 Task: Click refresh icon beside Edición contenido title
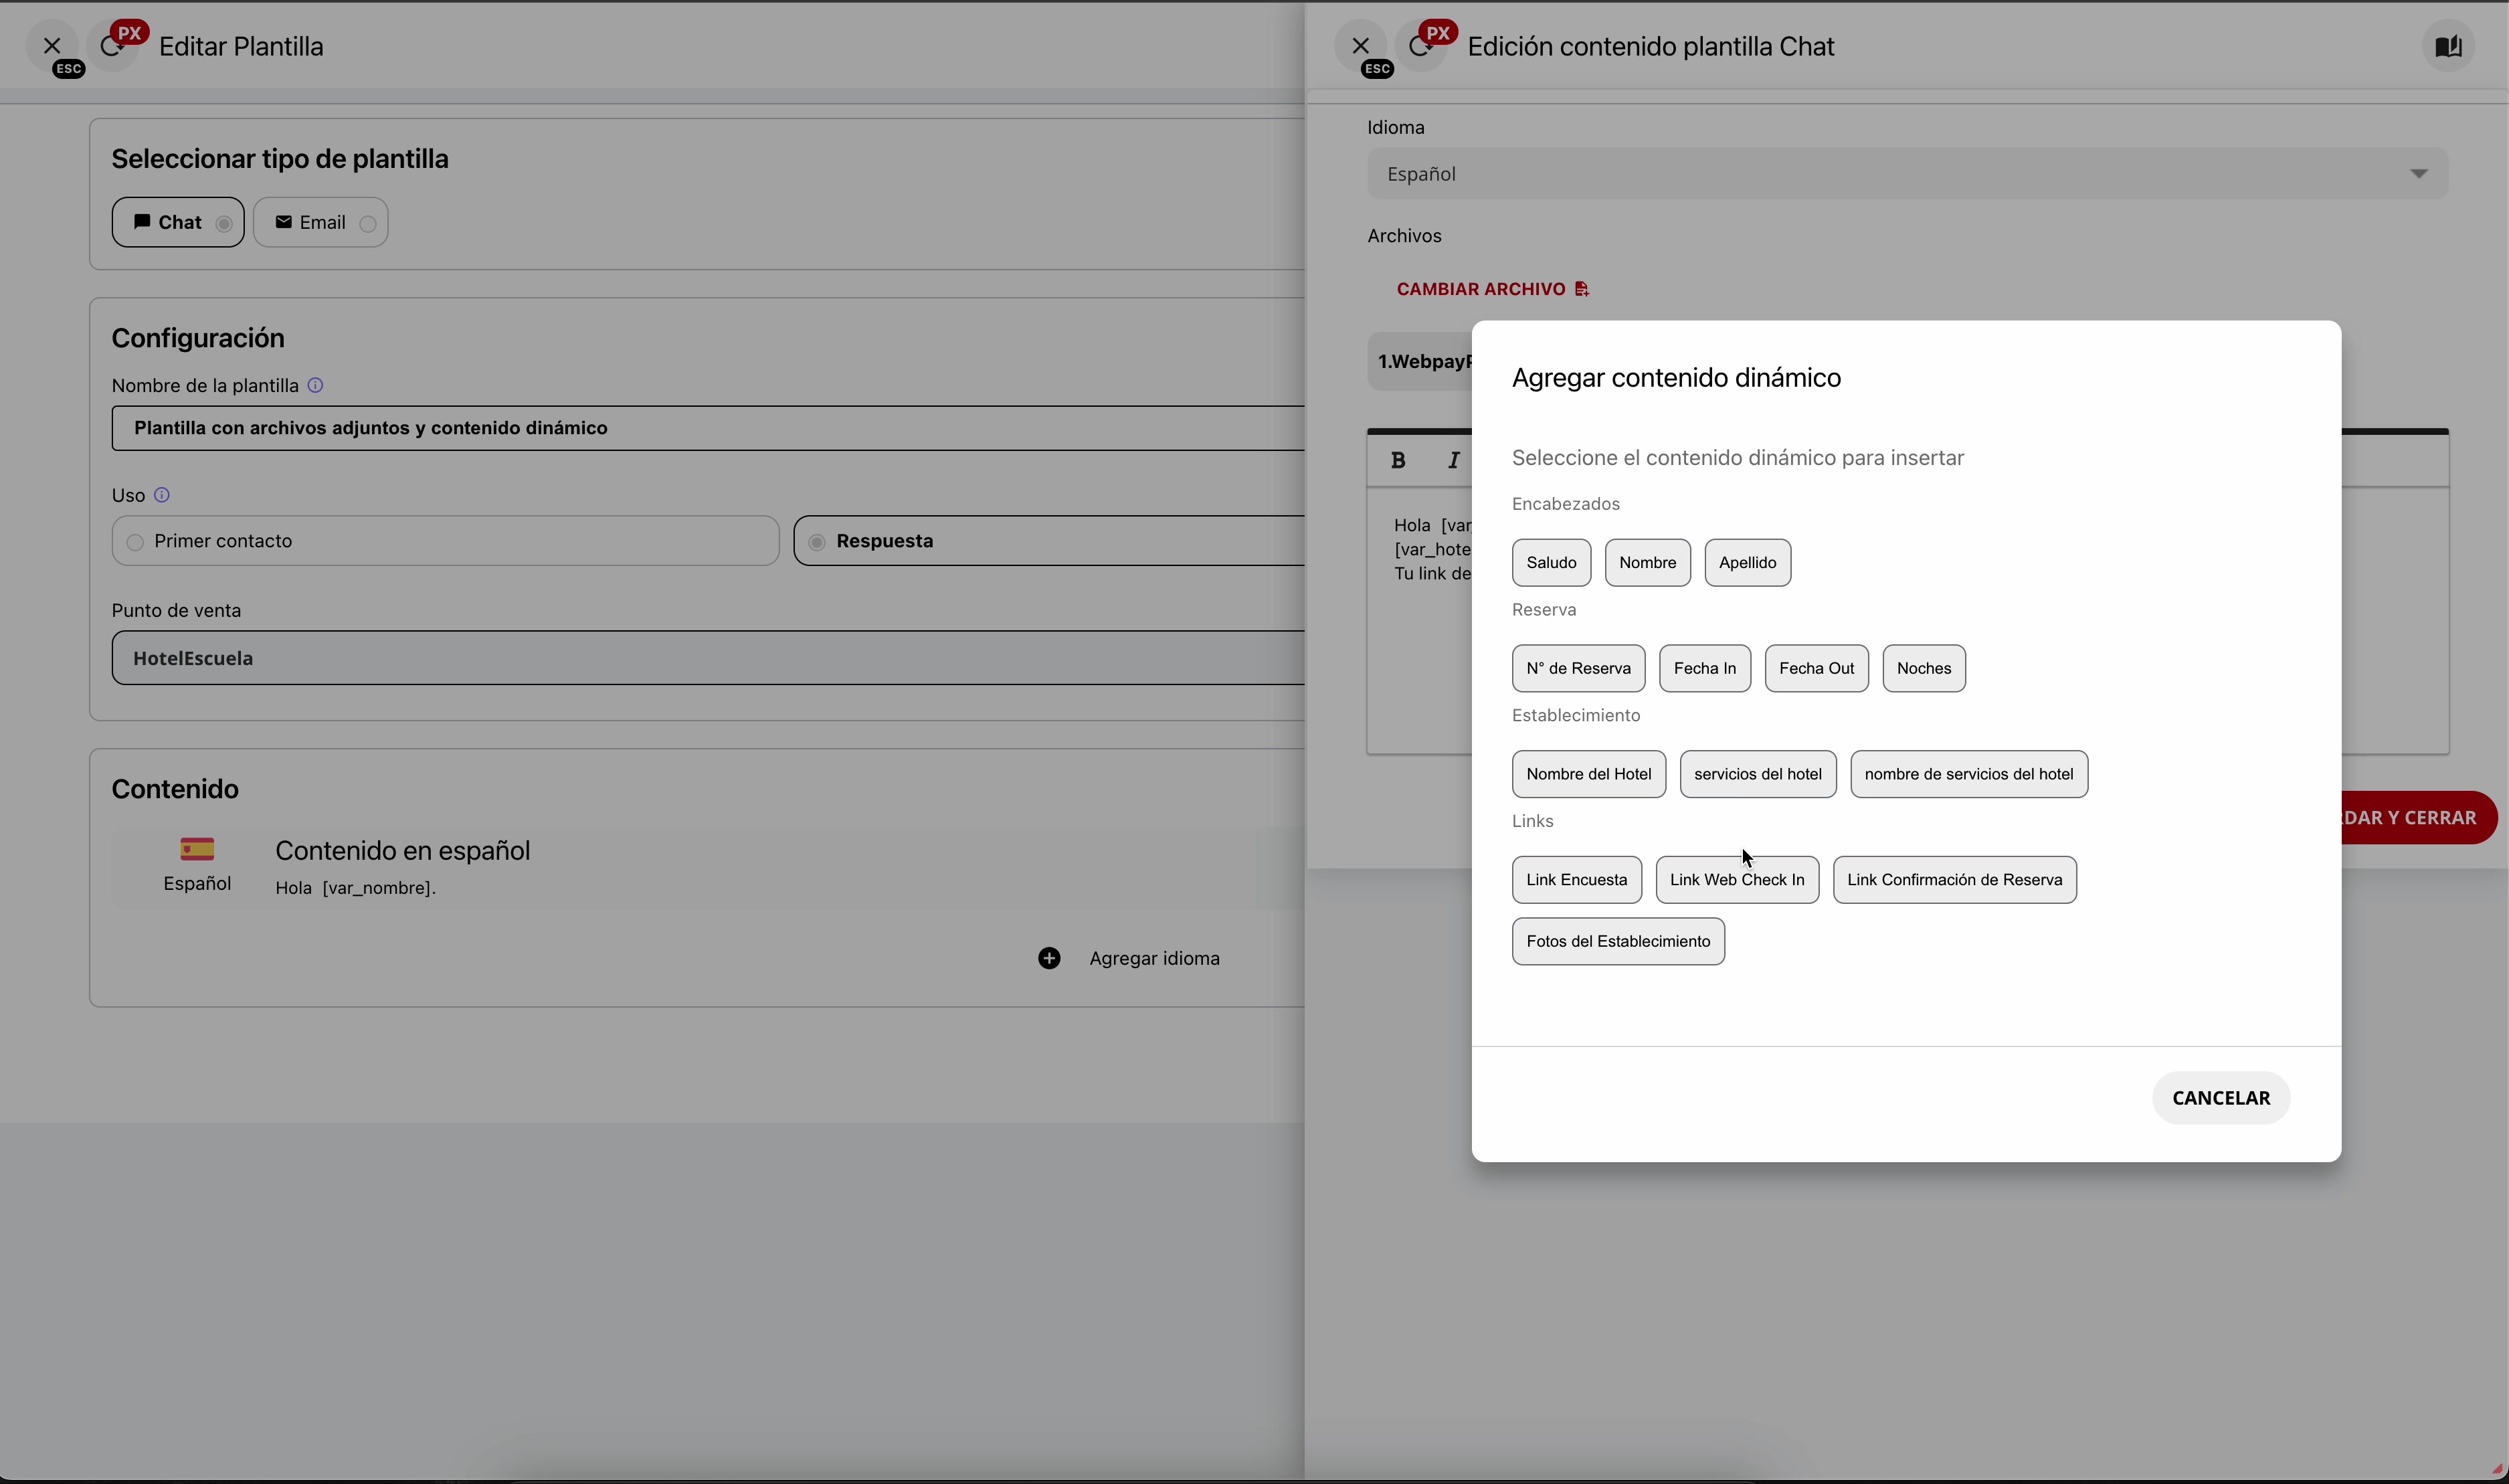(x=1419, y=47)
